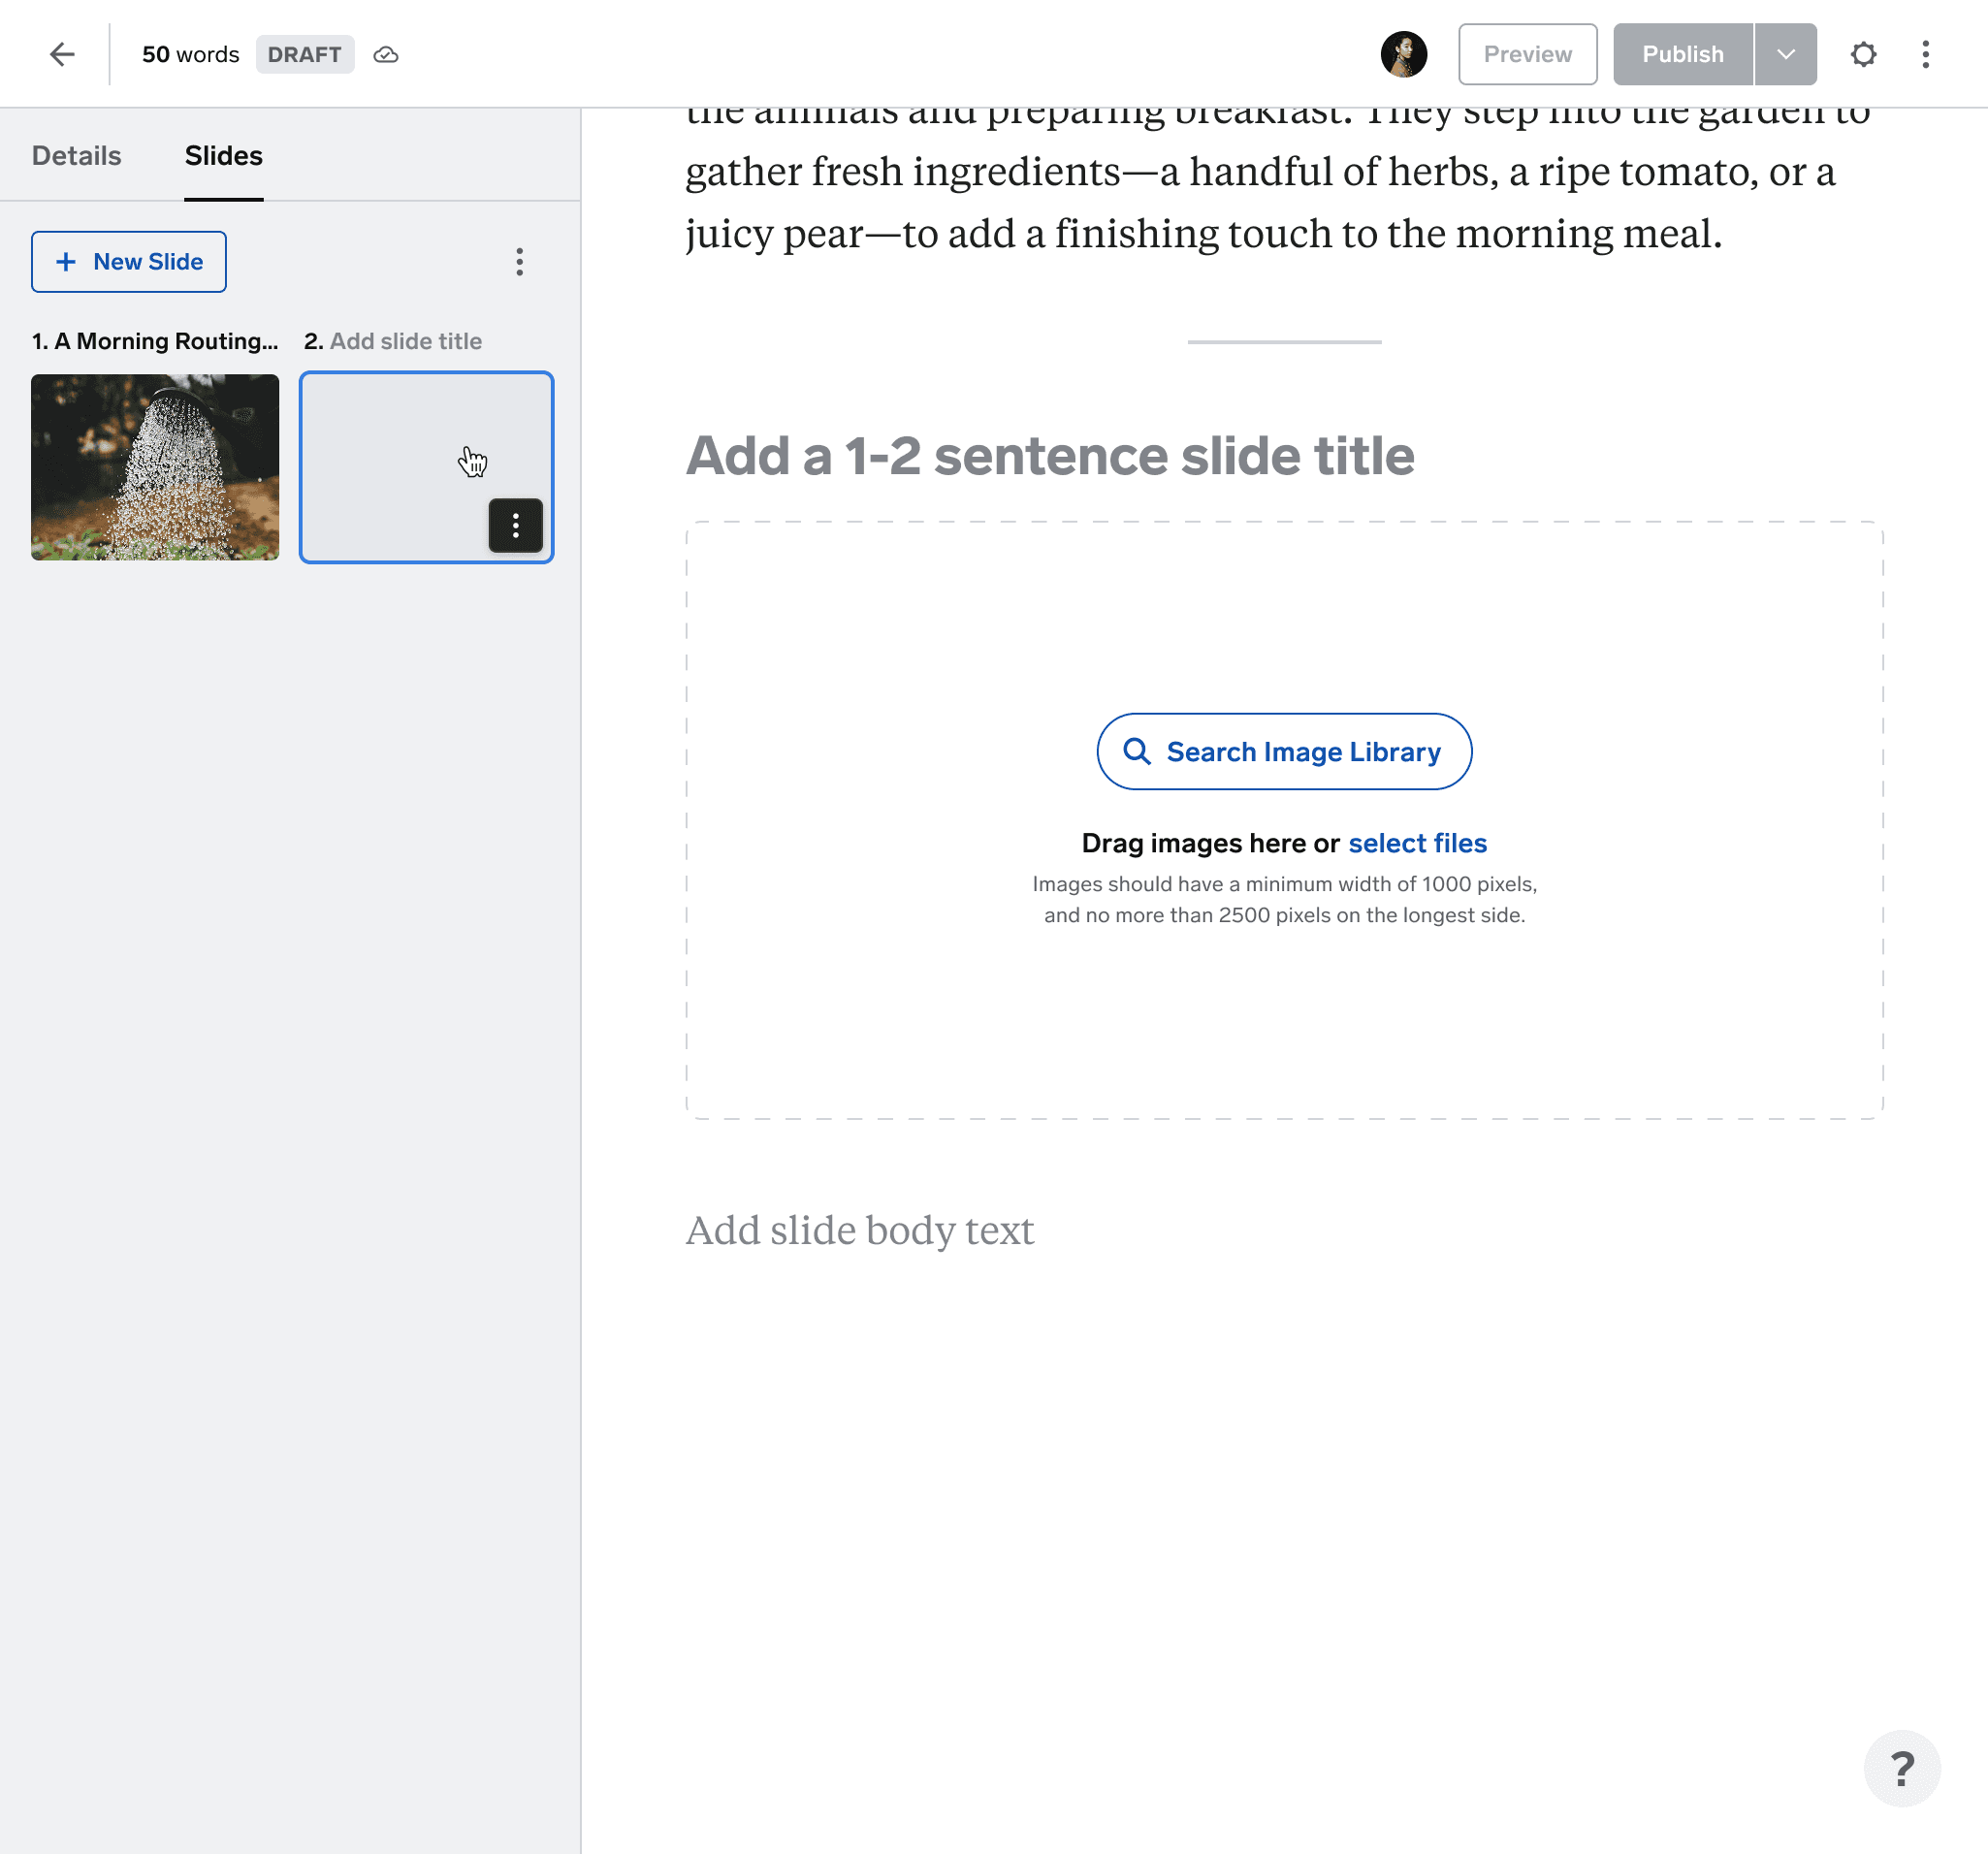Viewport: 1988px width, 1854px height.
Task: Open the slides panel three-dot options
Action: (519, 262)
